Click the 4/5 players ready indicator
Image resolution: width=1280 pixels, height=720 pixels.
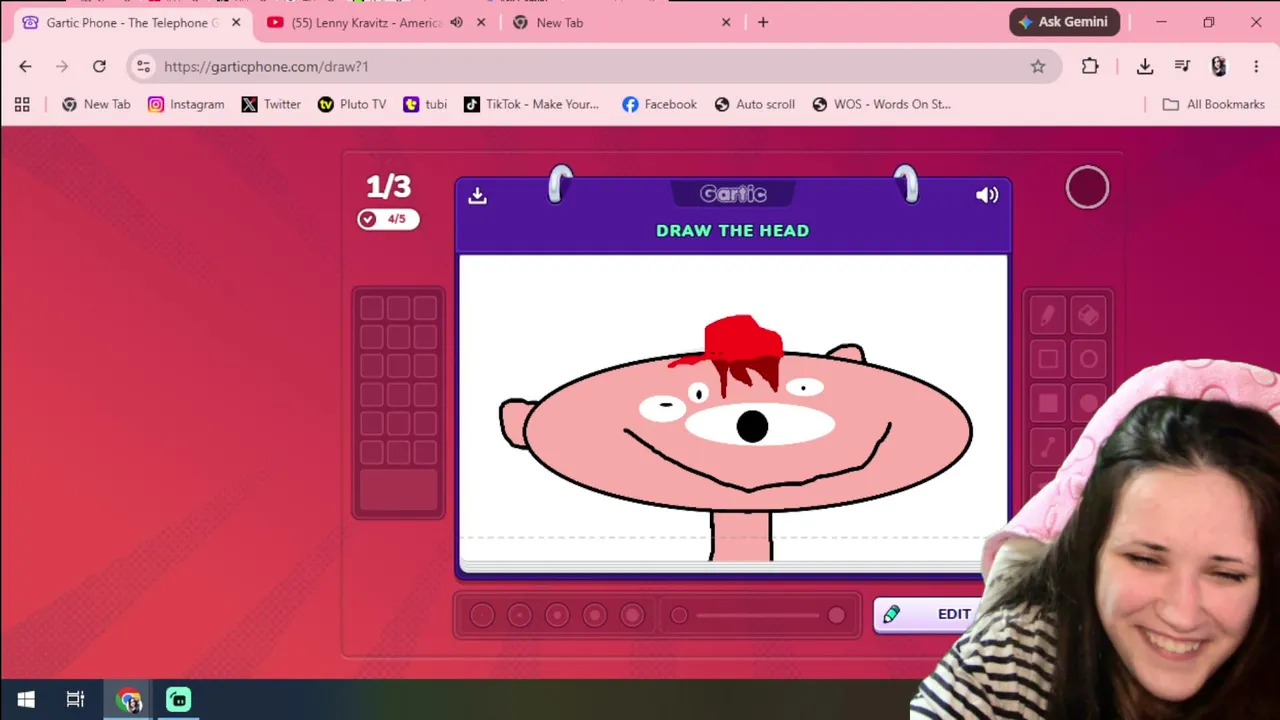(388, 219)
